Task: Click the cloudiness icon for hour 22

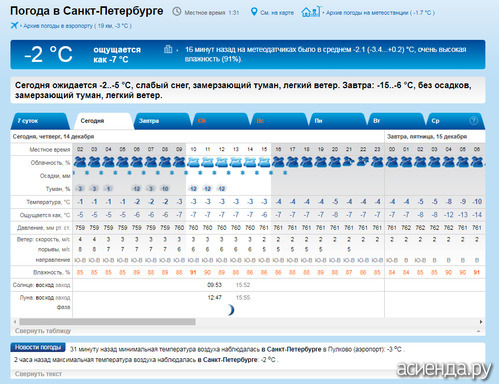Action: click(363, 162)
